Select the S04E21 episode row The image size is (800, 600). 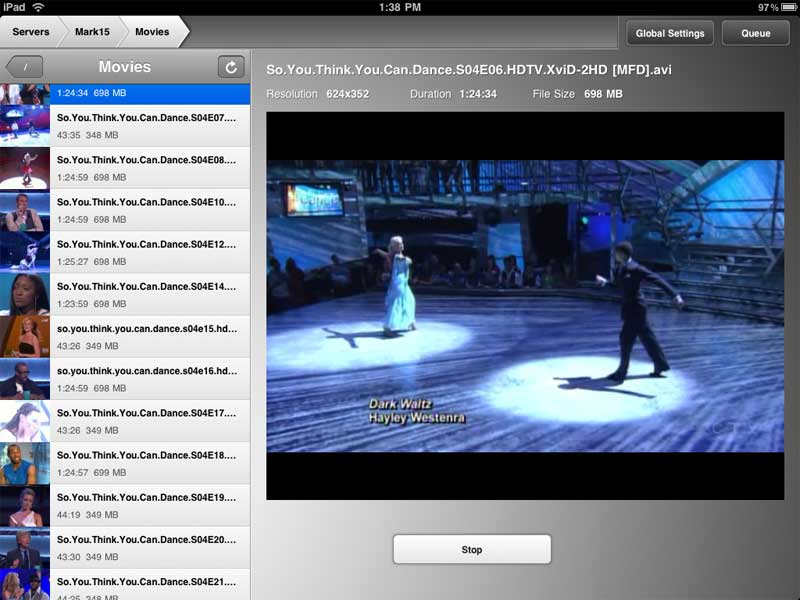(x=125, y=585)
